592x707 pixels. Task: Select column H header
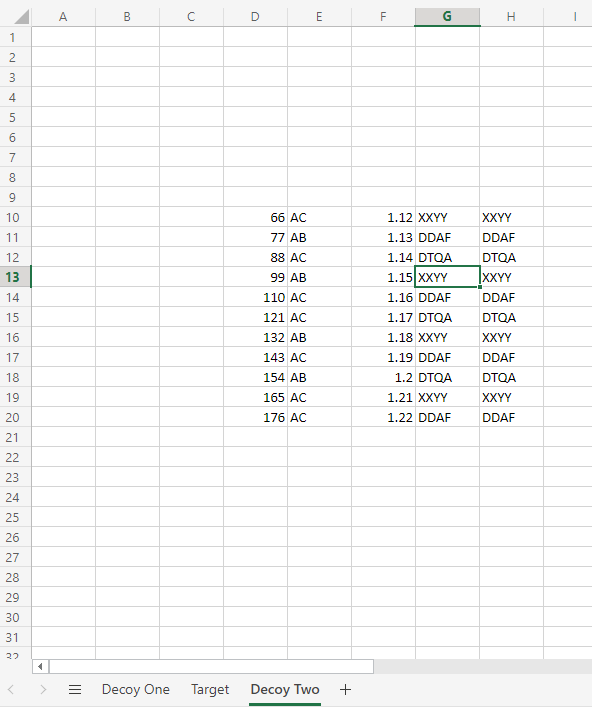pos(512,17)
